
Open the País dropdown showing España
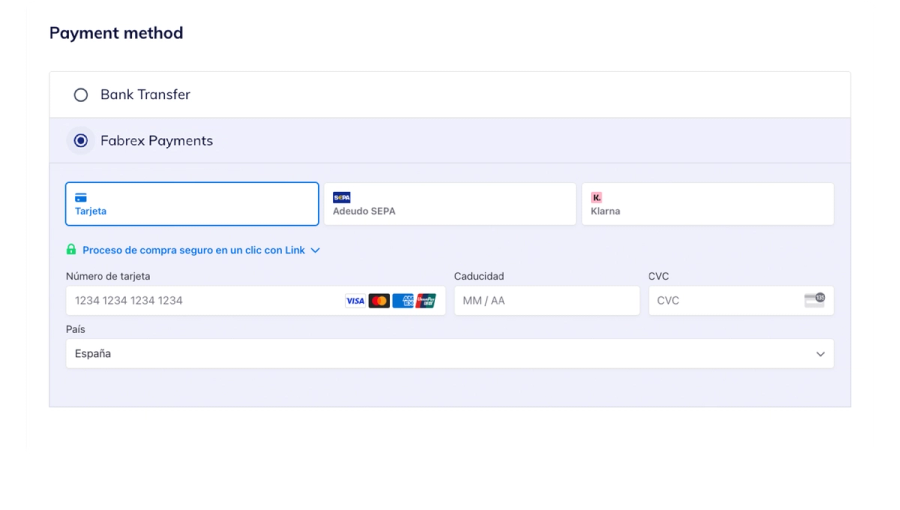point(450,353)
